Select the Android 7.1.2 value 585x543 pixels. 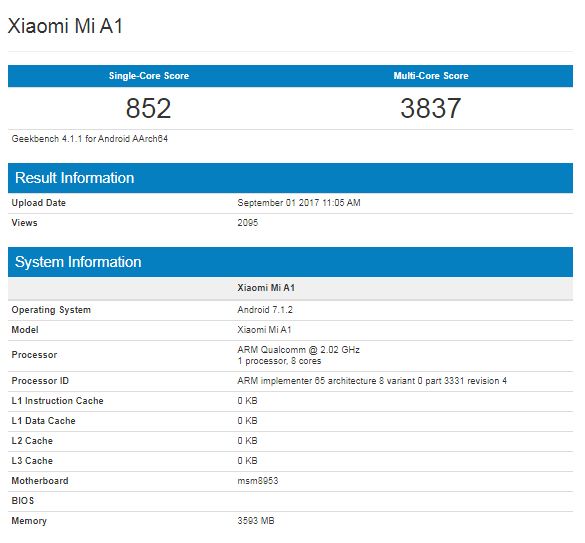point(265,310)
